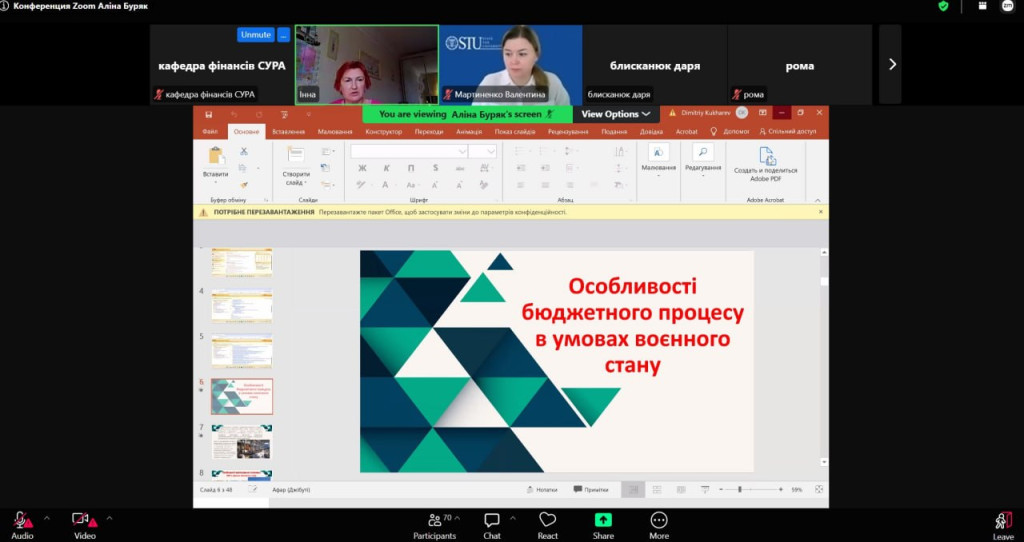The image size is (1024, 542).
Task: Toggle Italic (К) formatting
Action: coord(387,168)
